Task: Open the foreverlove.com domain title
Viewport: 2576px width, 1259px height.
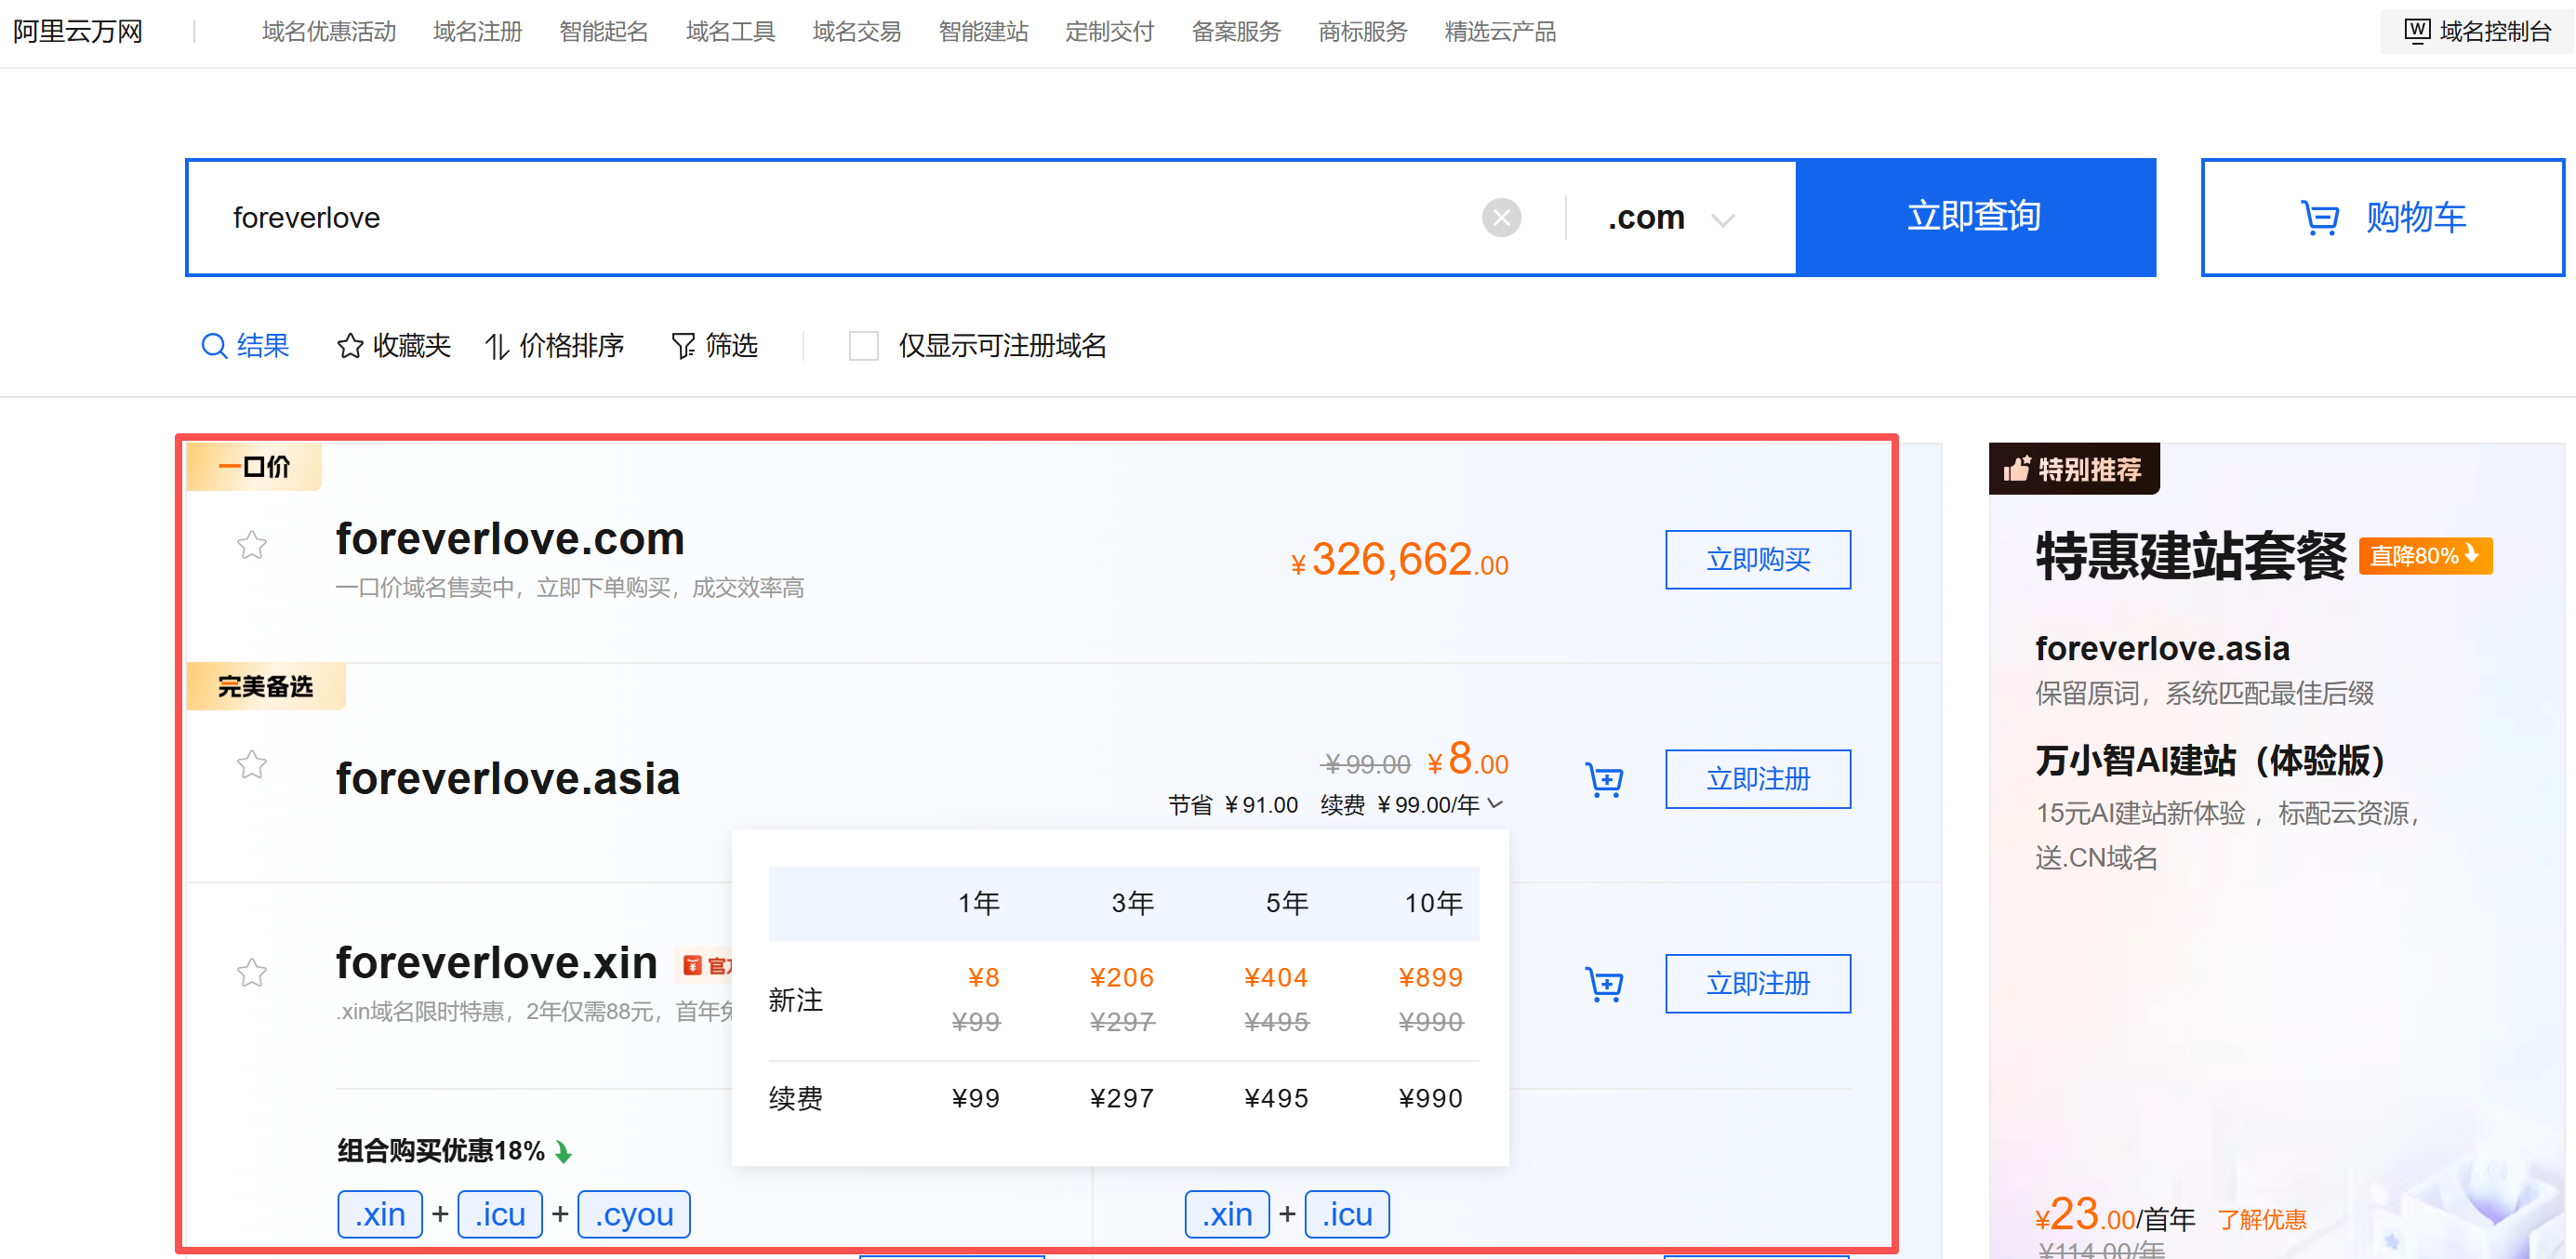Action: pyautogui.click(x=510, y=539)
